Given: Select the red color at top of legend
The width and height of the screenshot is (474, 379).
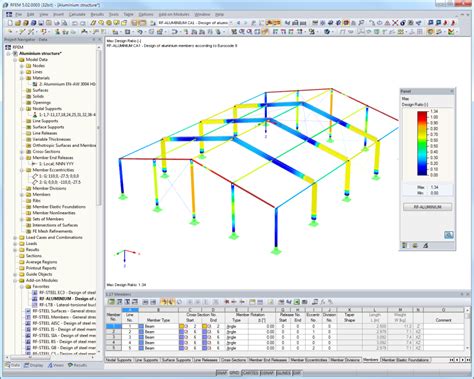Looking at the screenshot, I should point(422,114).
